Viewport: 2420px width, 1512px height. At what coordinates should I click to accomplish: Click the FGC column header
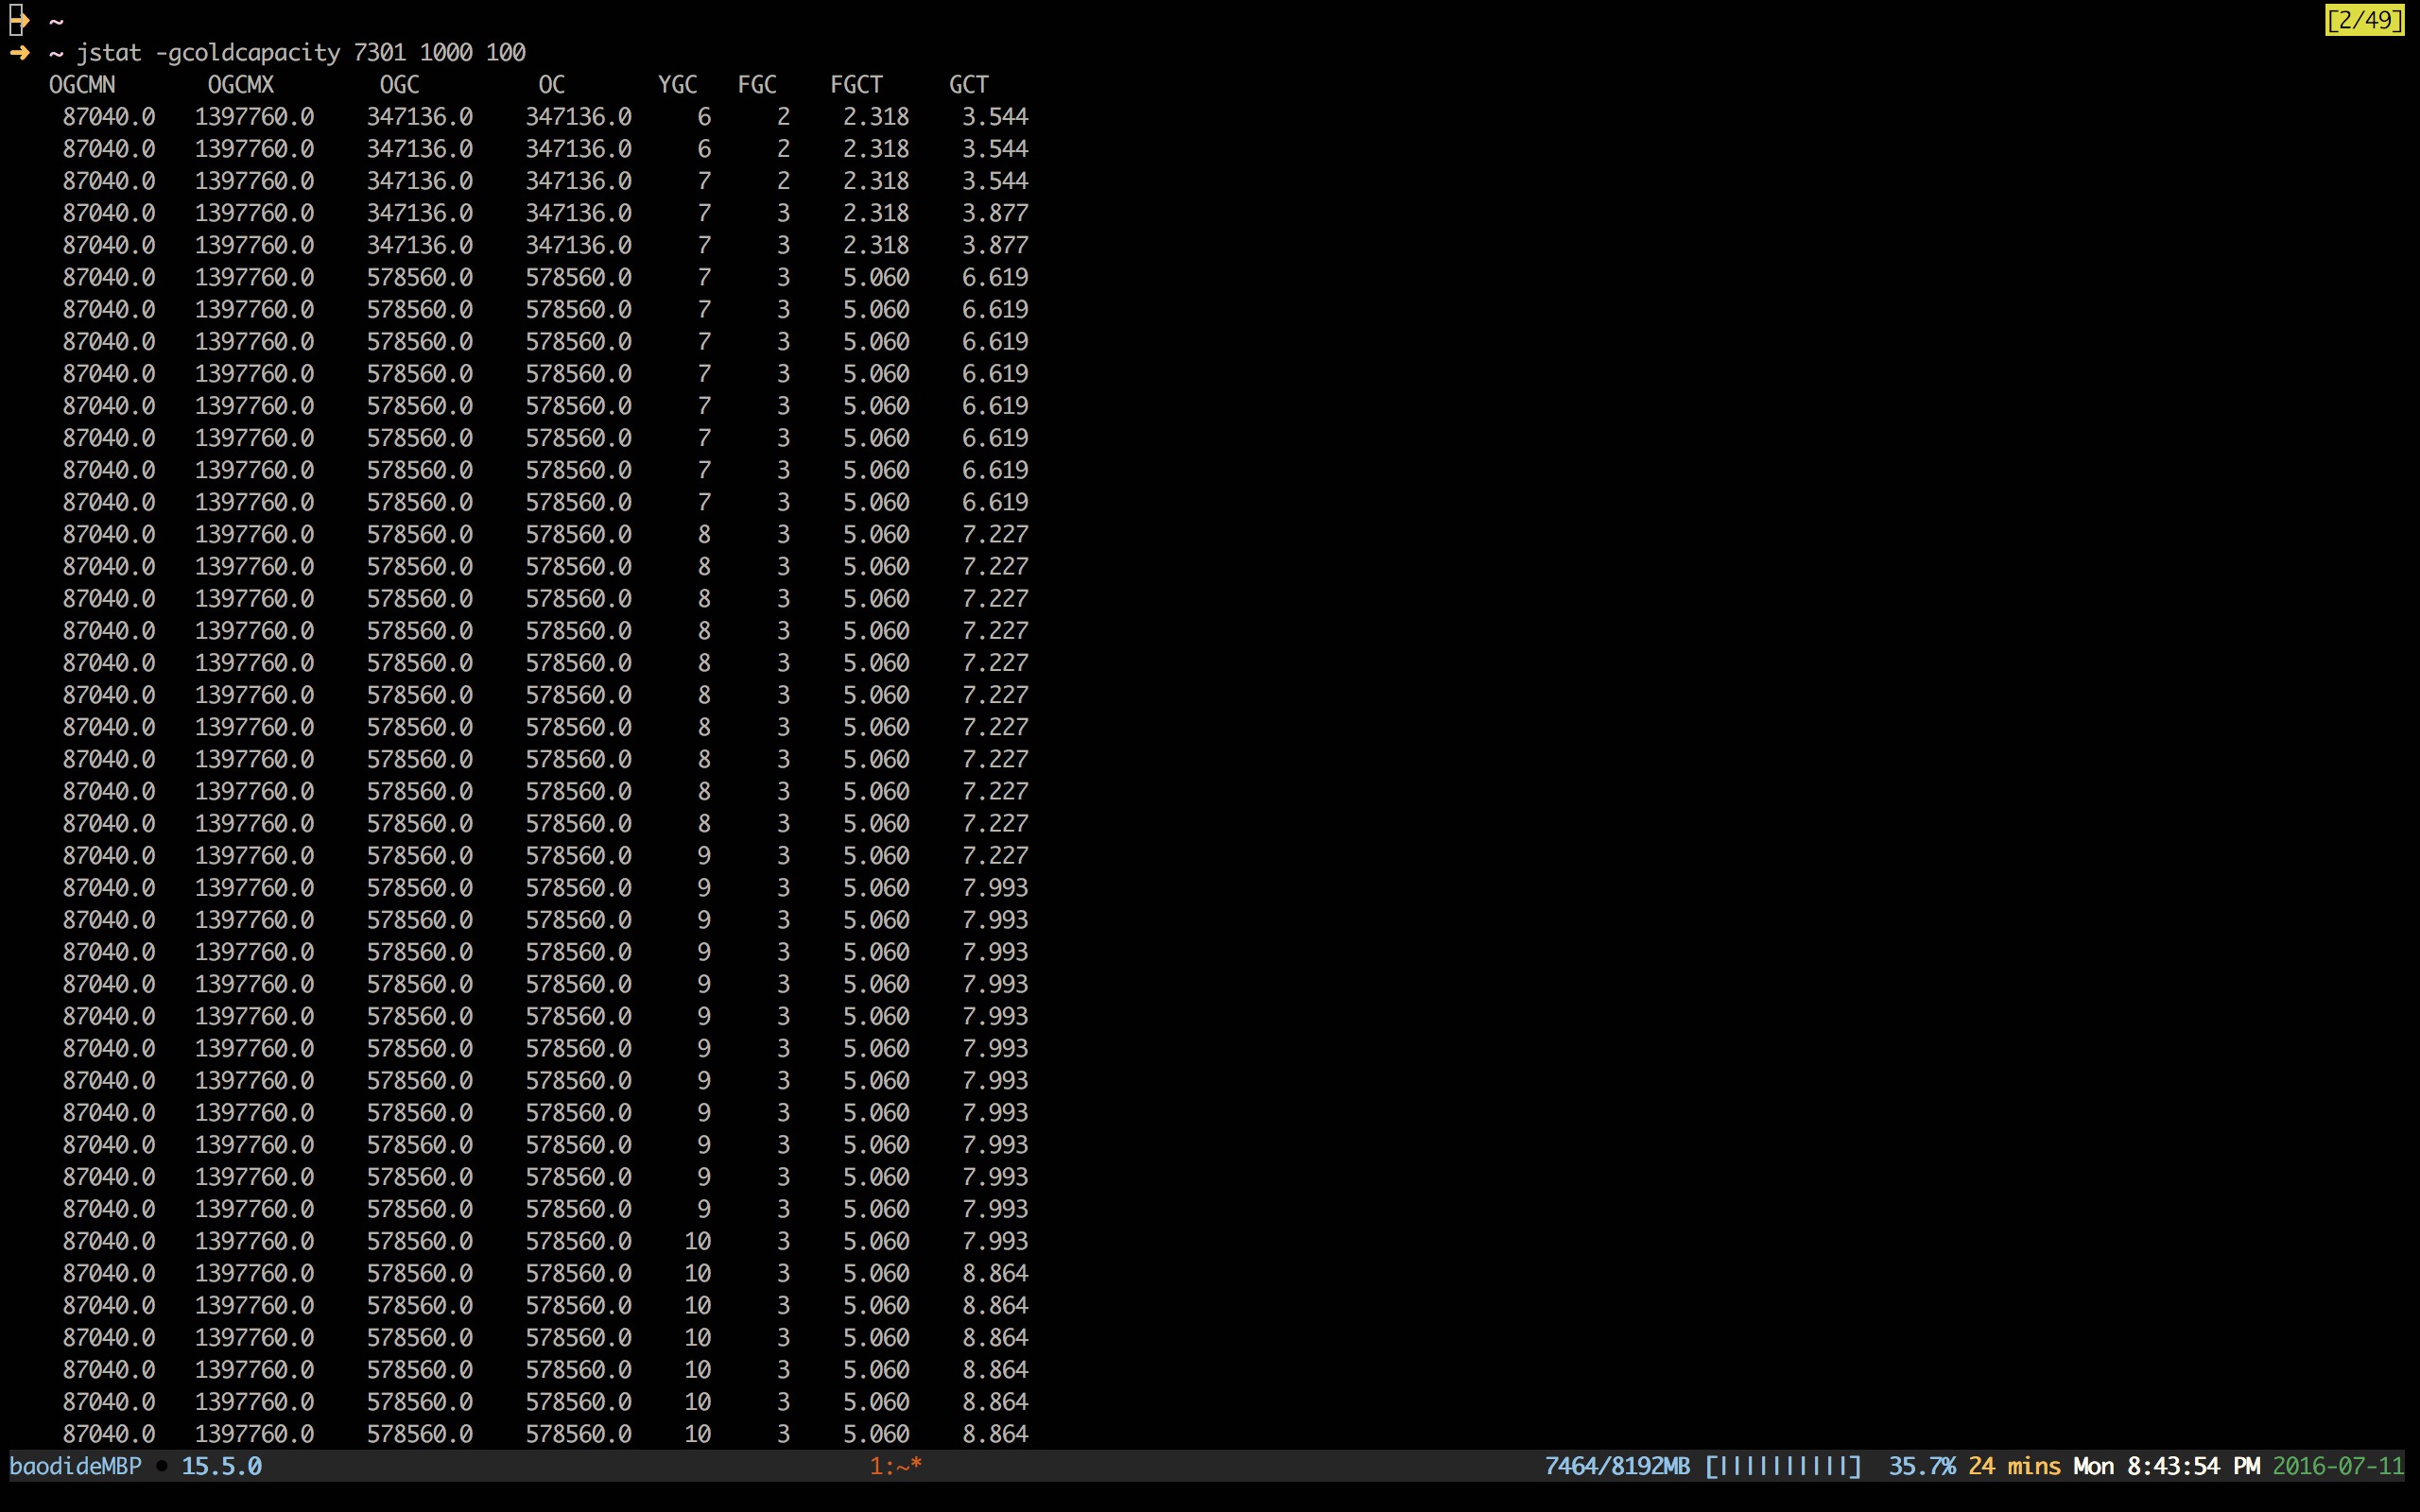pyautogui.click(x=757, y=85)
